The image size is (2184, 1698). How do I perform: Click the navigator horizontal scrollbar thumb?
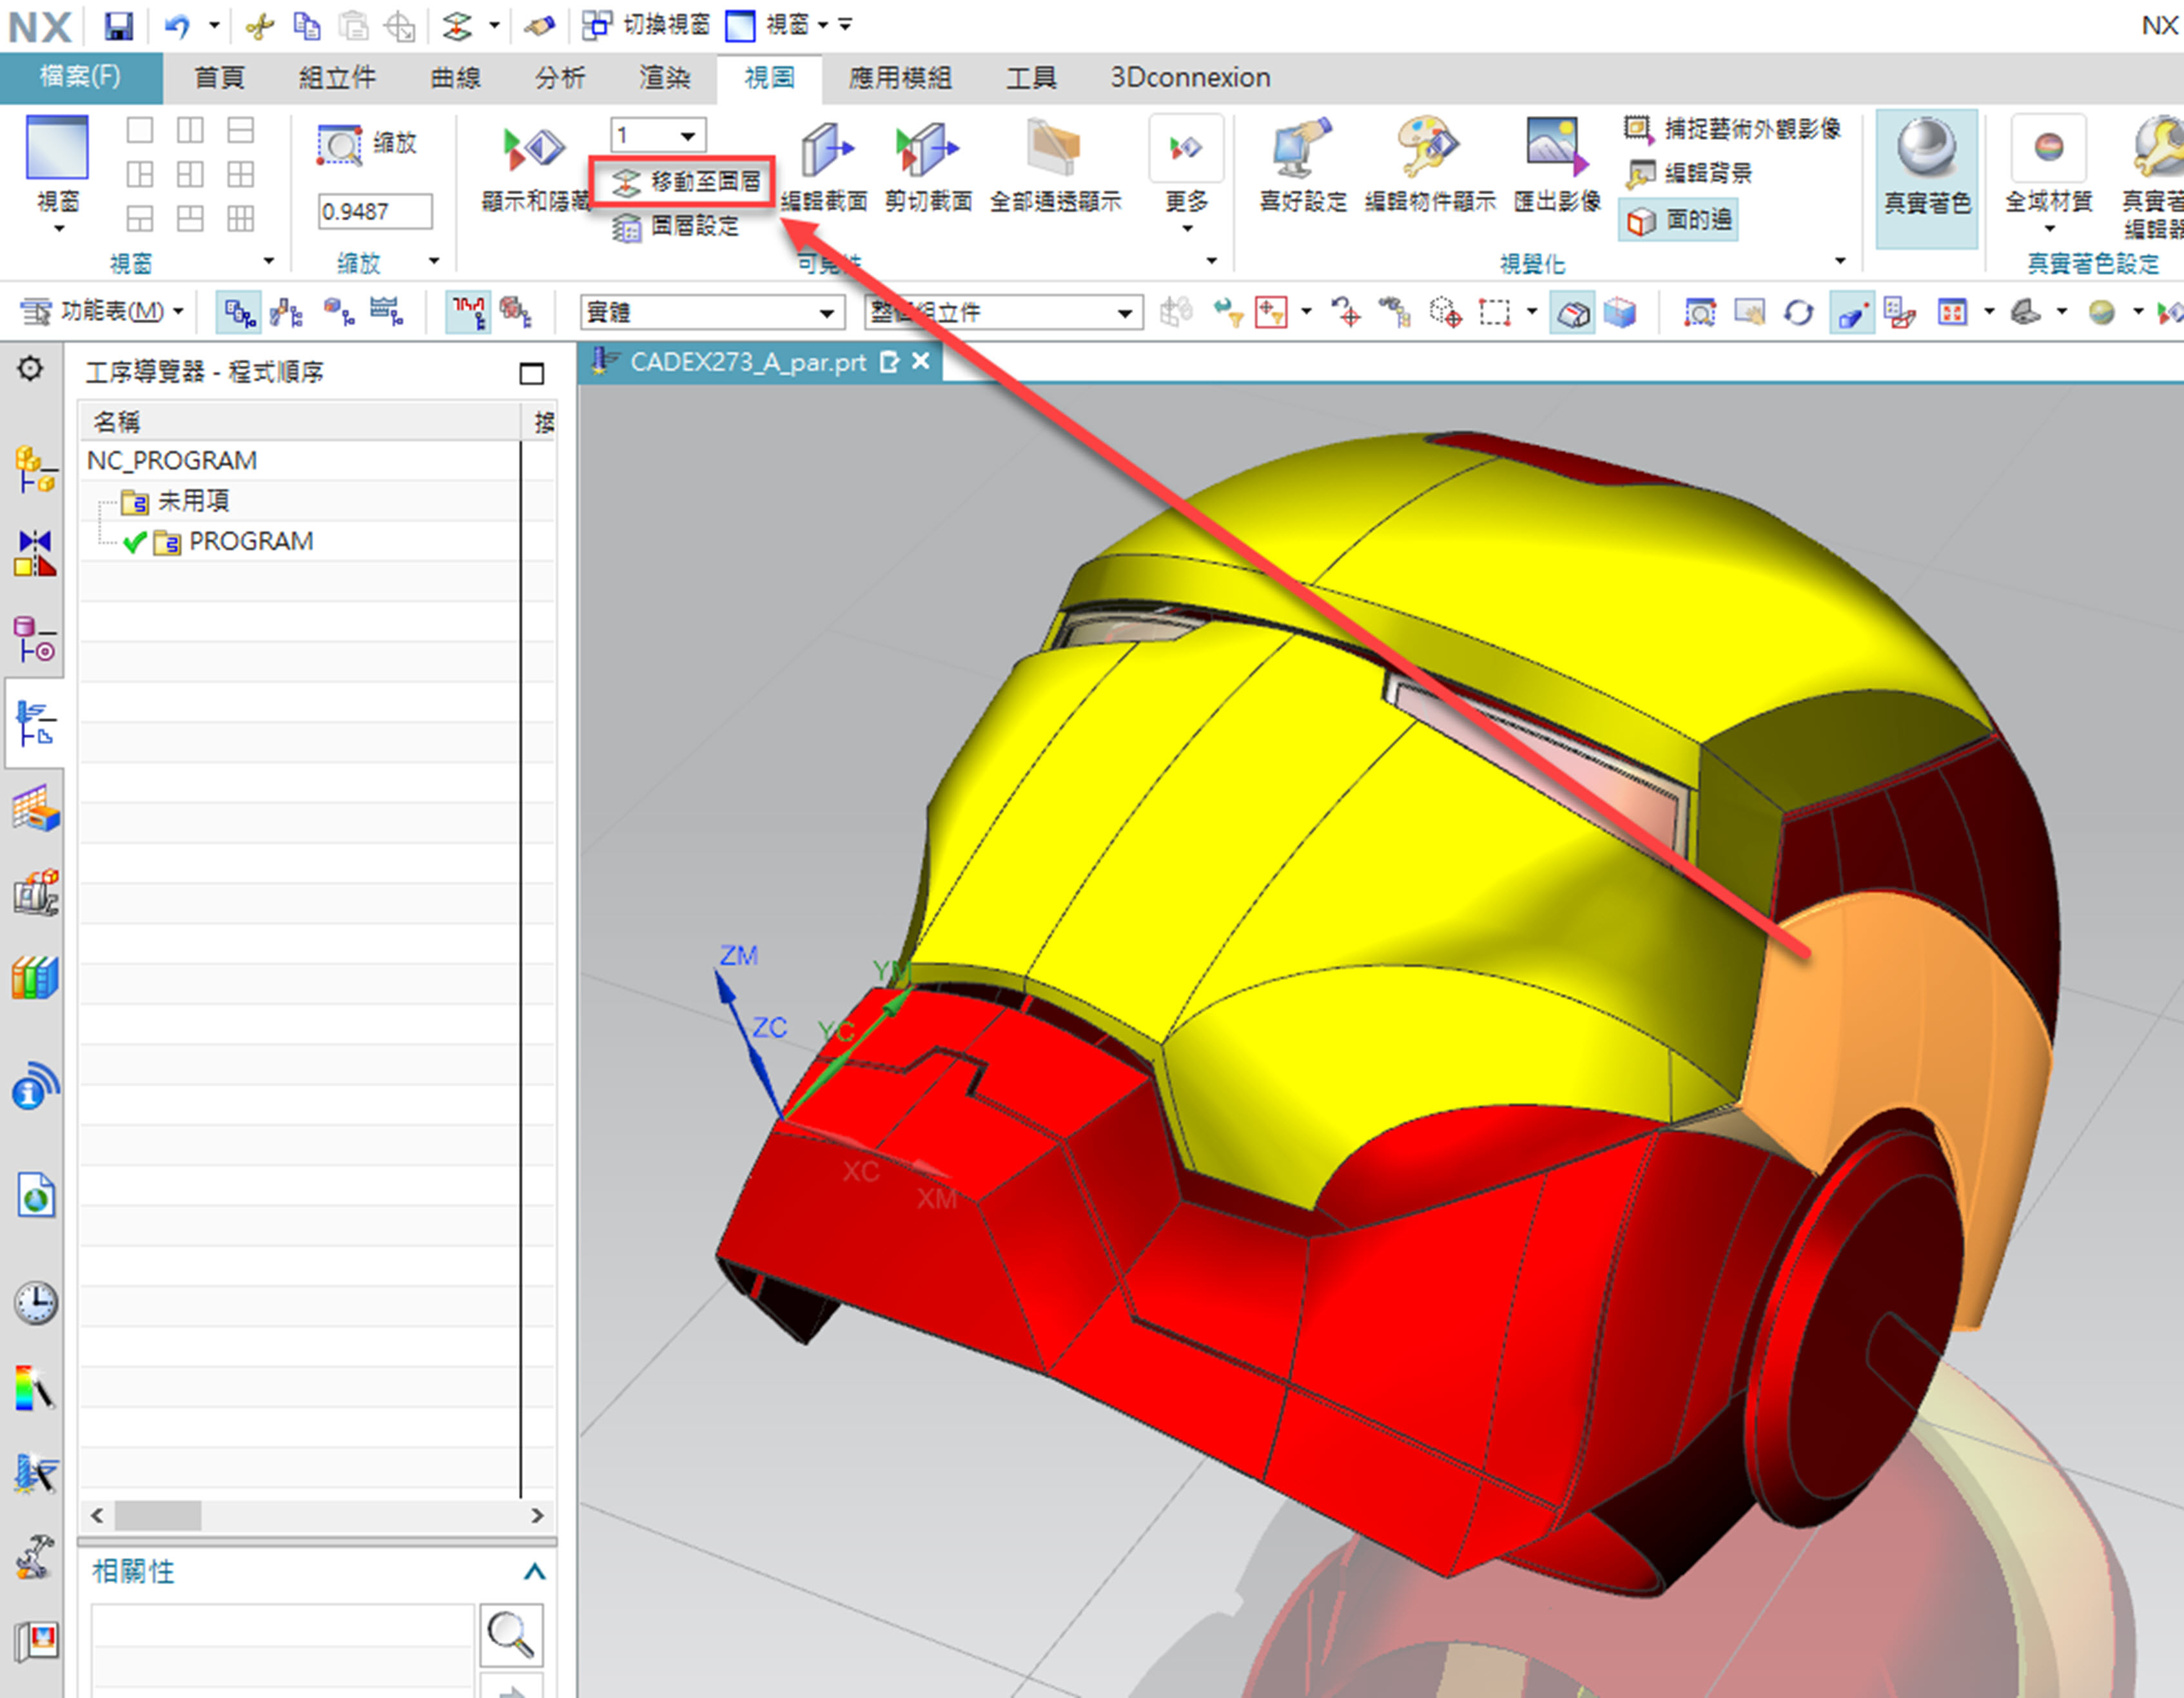point(158,1515)
